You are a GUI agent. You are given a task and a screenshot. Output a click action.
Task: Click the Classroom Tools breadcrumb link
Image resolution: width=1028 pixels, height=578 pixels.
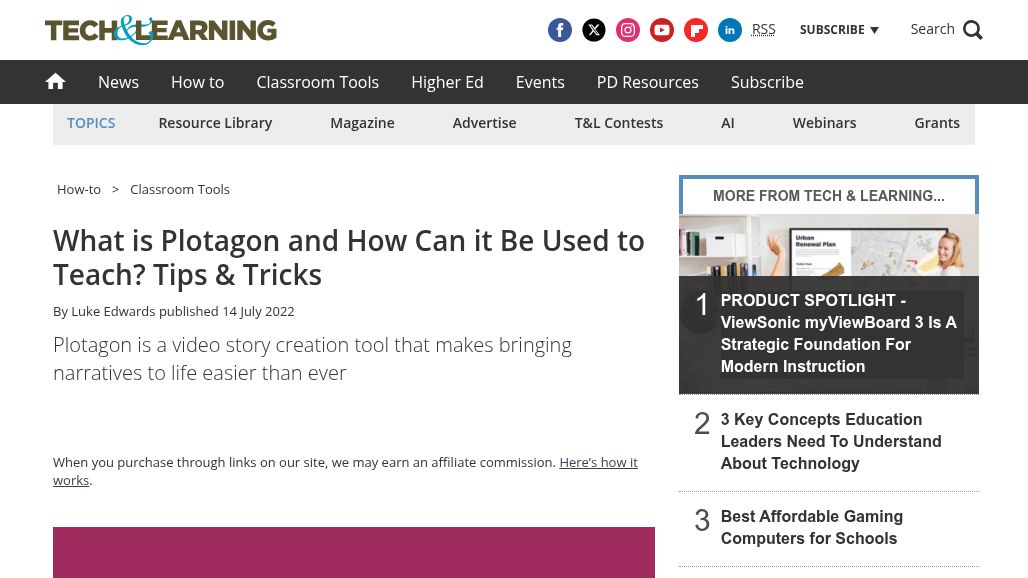pos(180,189)
